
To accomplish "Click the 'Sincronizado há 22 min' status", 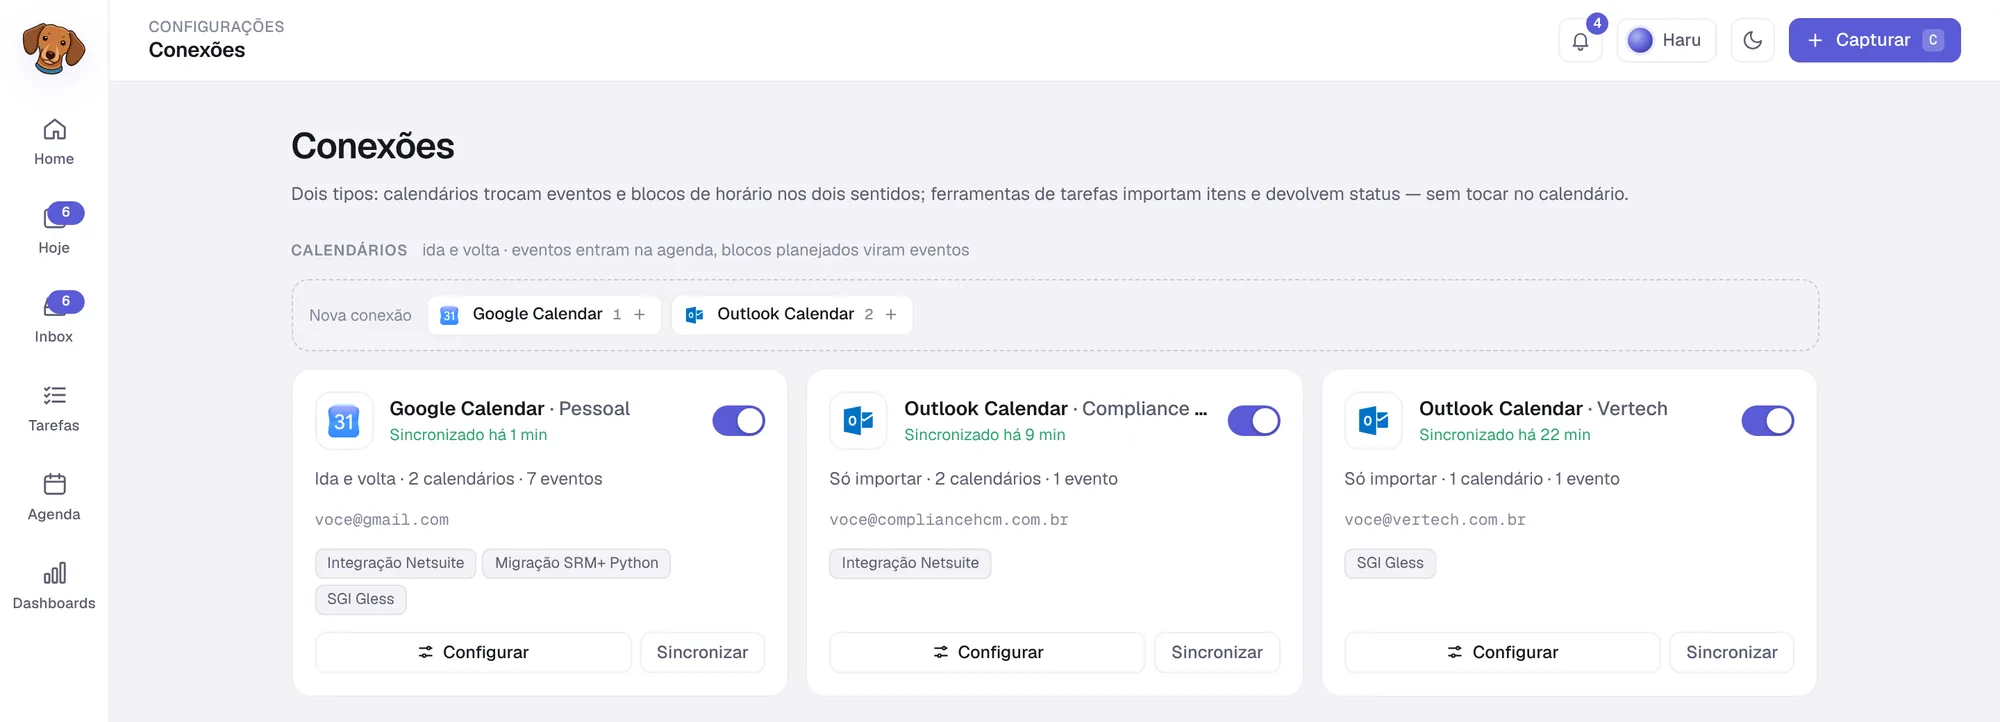I will [1505, 435].
